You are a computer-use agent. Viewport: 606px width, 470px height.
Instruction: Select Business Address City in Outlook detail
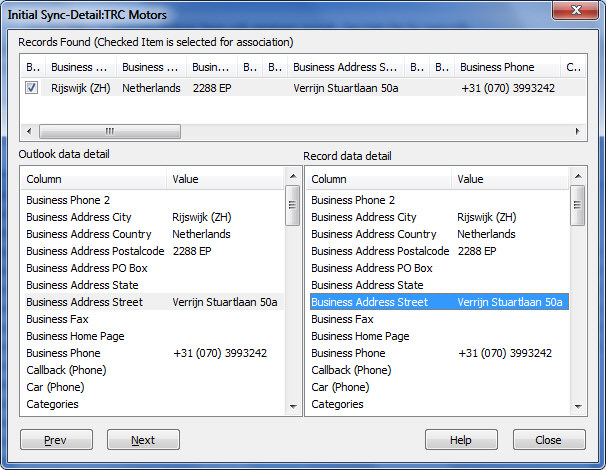coord(79,217)
